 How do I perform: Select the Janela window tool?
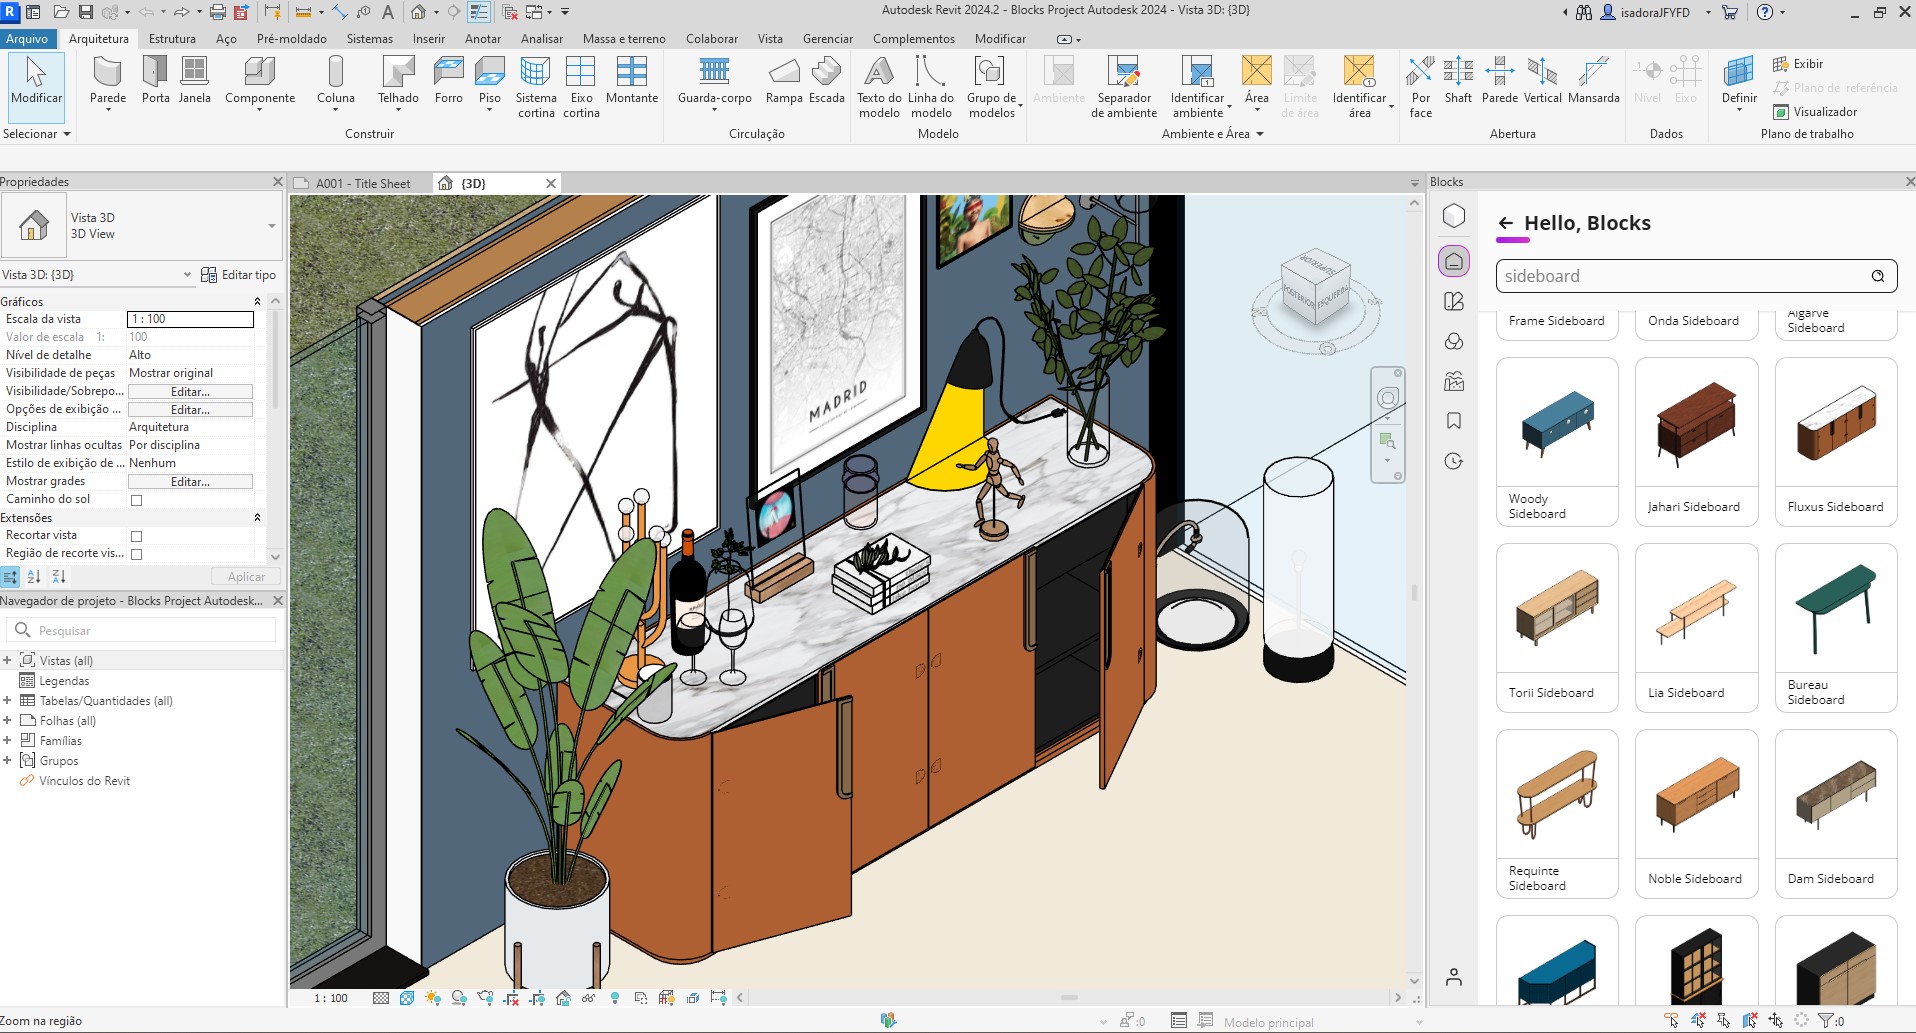(194, 80)
